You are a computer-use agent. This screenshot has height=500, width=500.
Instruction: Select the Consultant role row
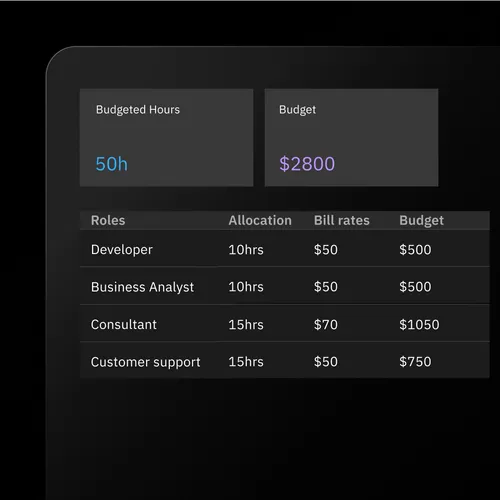click(x=285, y=323)
